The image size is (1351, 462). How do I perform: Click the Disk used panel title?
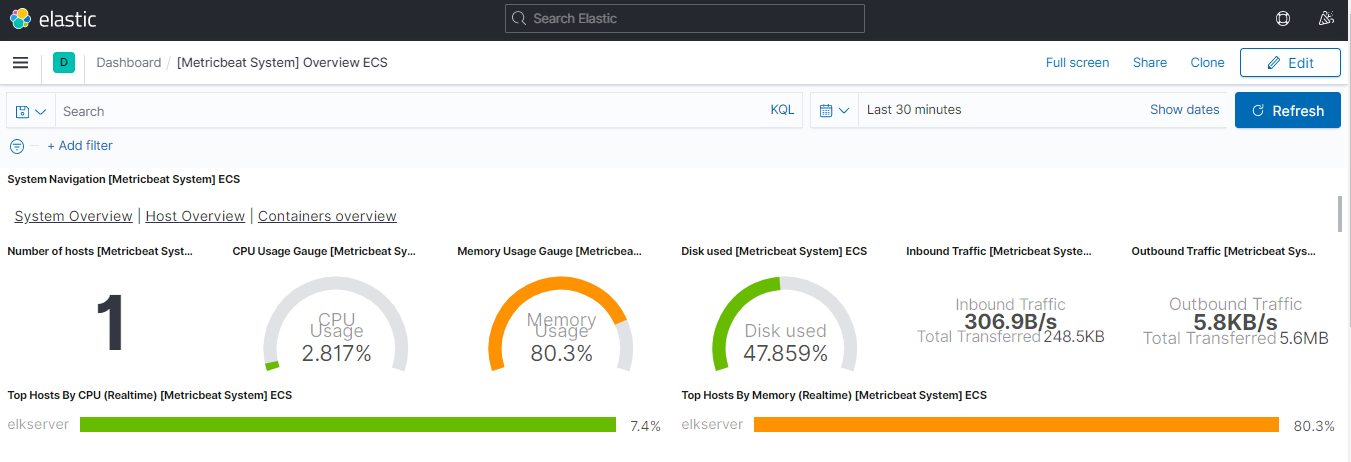(x=774, y=251)
